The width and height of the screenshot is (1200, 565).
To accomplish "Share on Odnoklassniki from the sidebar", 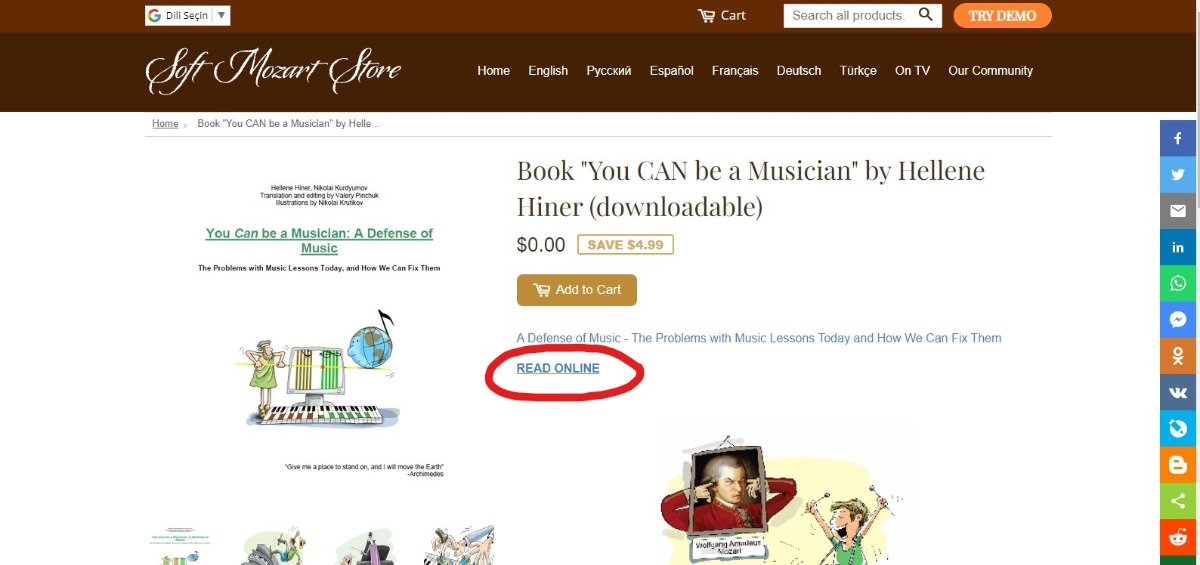I will (1178, 356).
